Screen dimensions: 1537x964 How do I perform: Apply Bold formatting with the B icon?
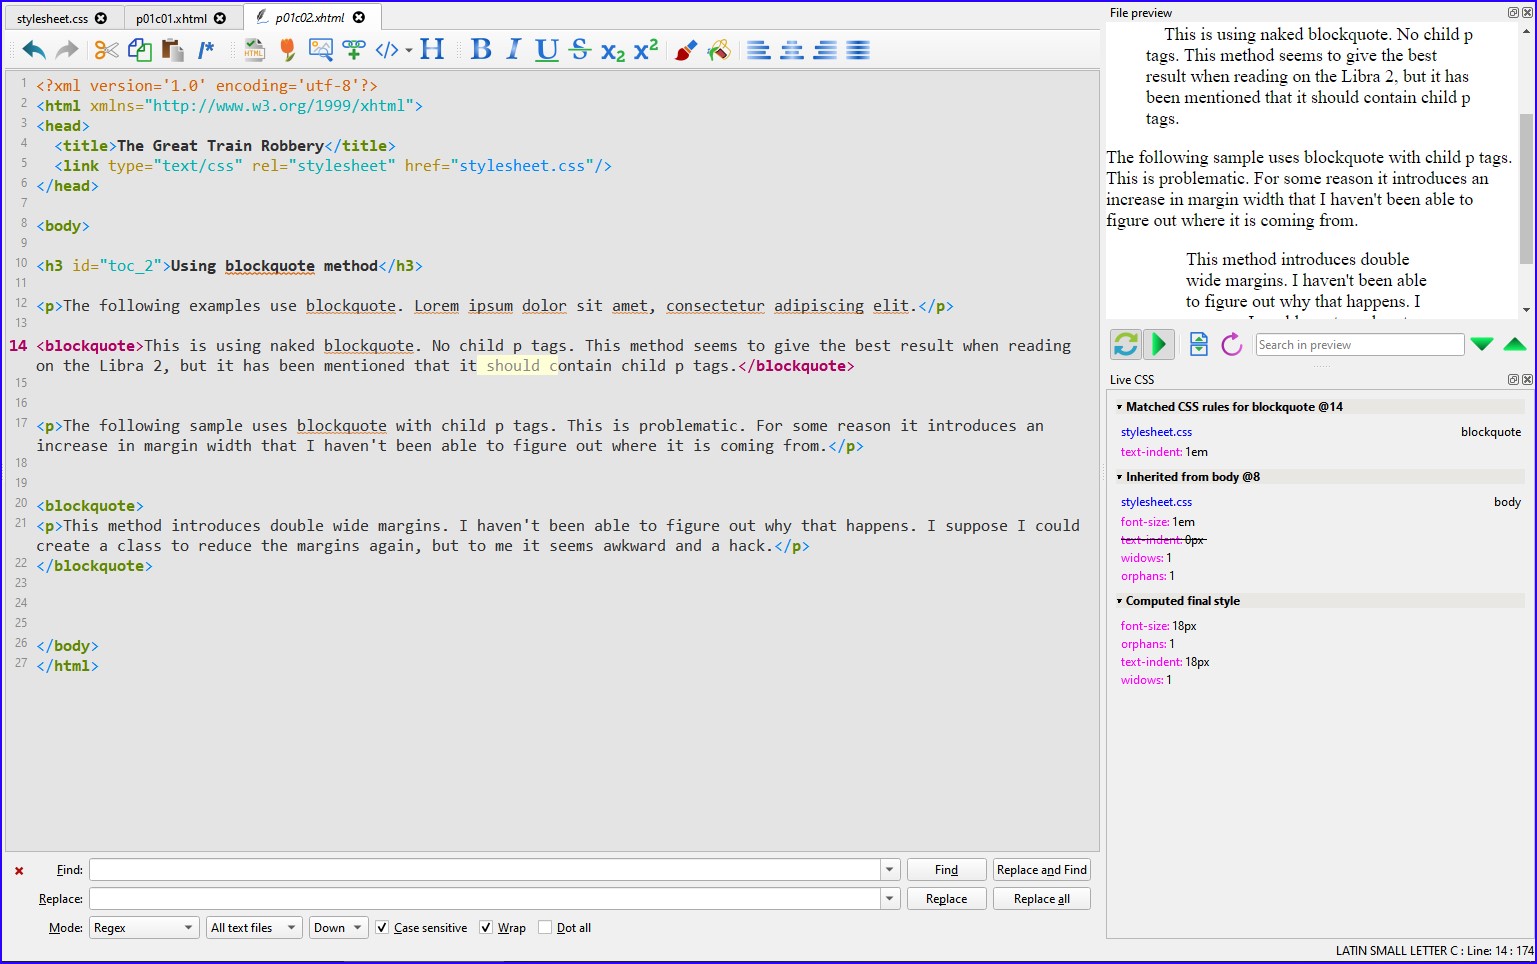pyautogui.click(x=481, y=50)
